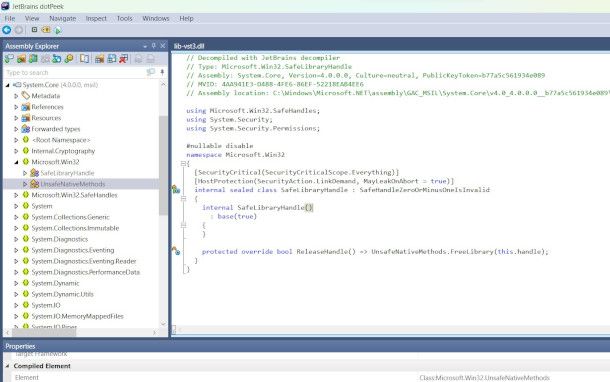Close the Assembly Explorer panel

(x=163, y=46)
